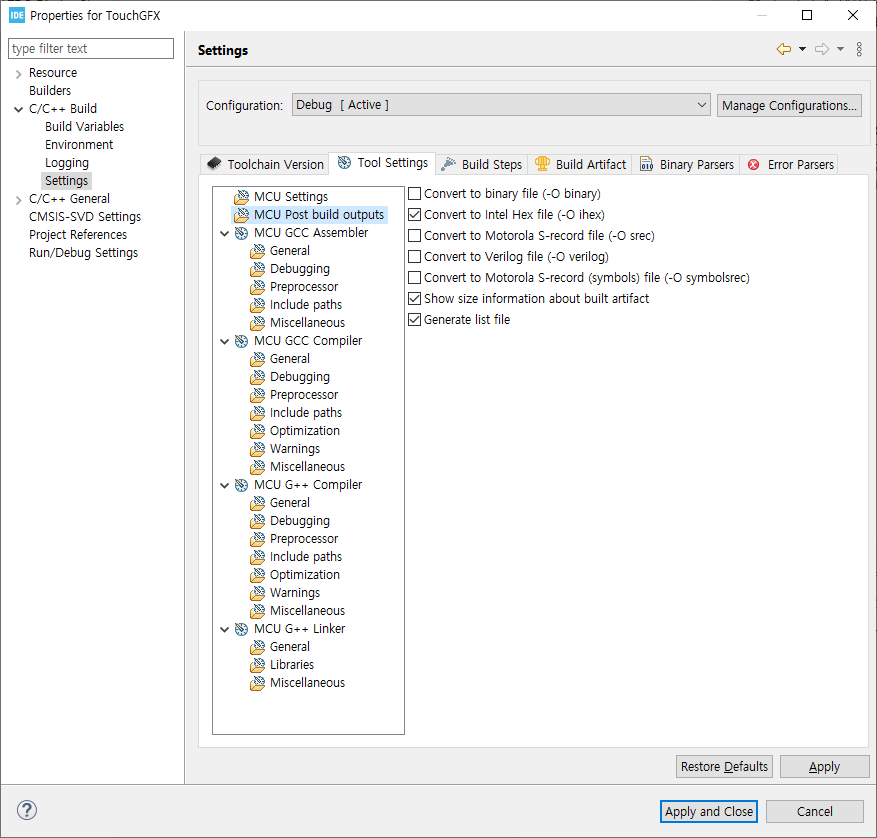Collapse the MCU GCC Compiler node
The width and height of the screenshot is (877, 838).
pyautogui.click(x=224, y=341)
